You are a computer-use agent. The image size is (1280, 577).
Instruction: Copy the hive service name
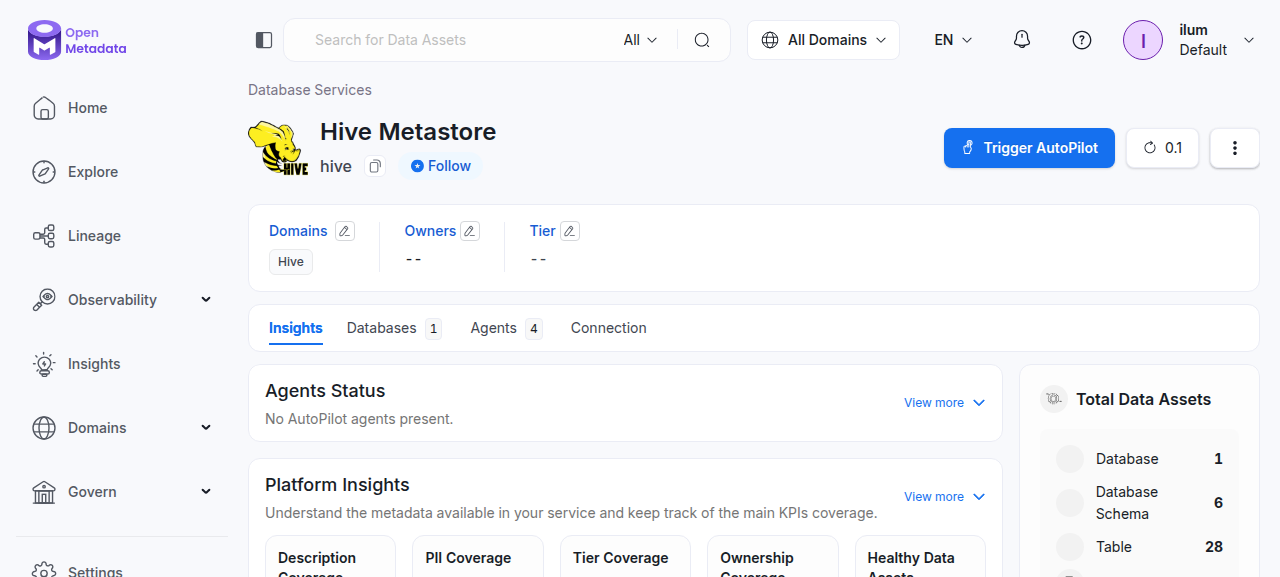coord(375,166)
